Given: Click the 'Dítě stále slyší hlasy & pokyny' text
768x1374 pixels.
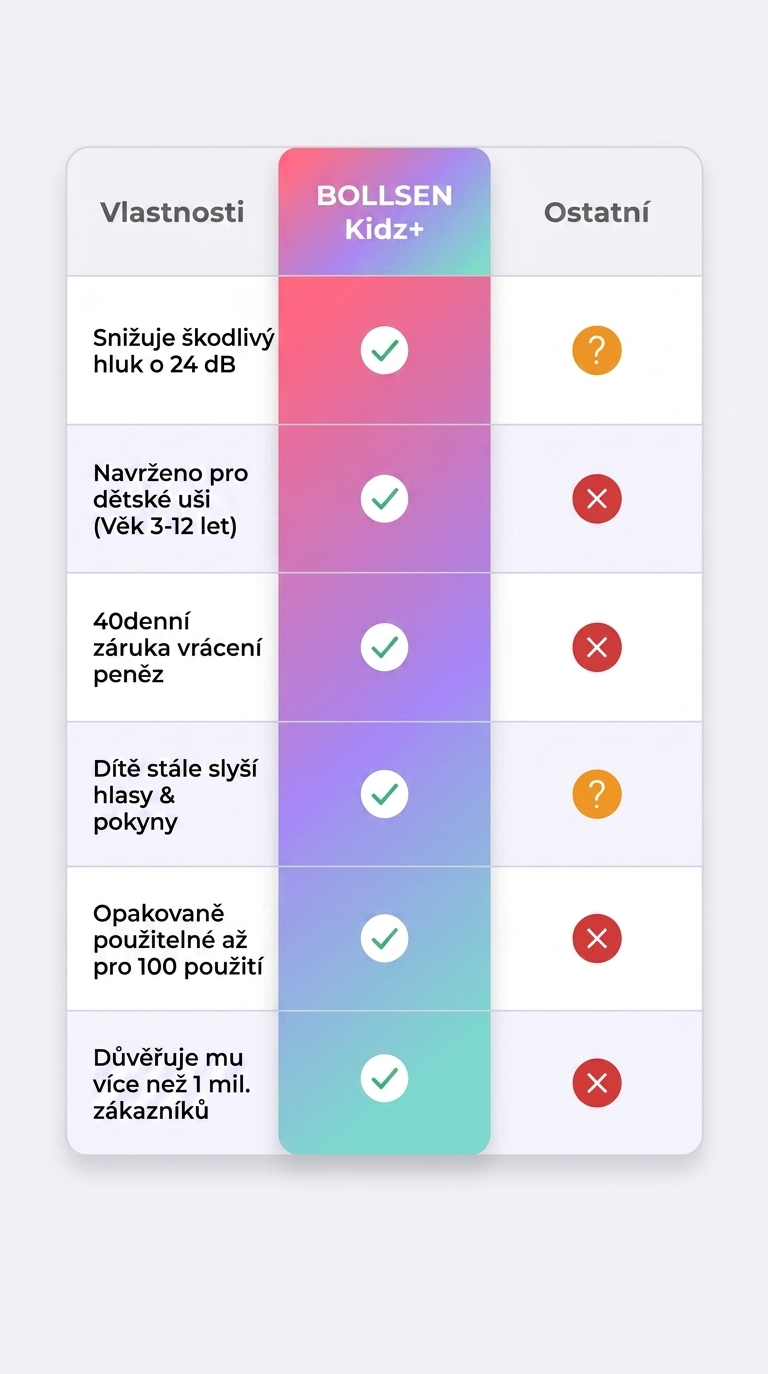Looking at the screenshot, I should [175, 795].
